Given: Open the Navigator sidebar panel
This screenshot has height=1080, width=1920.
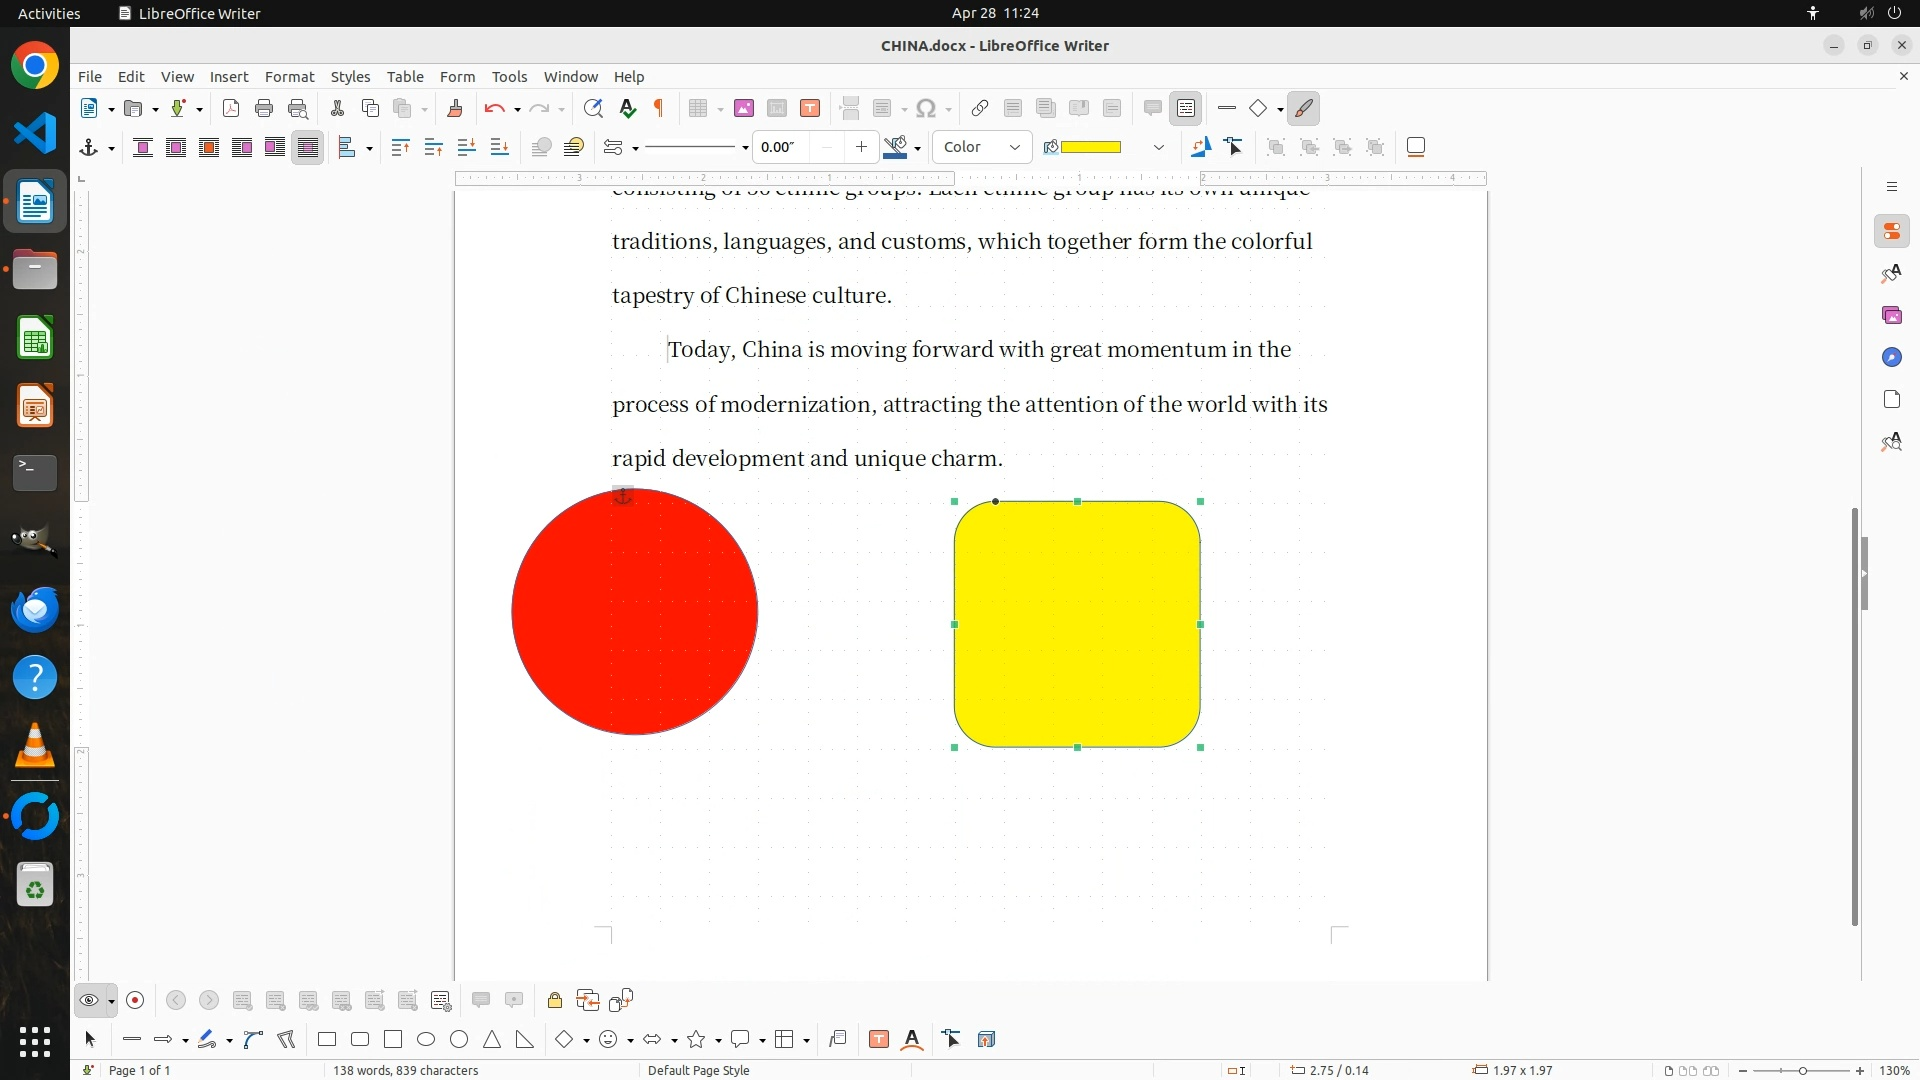Looking at the screenshot, I should [1891, 357].
